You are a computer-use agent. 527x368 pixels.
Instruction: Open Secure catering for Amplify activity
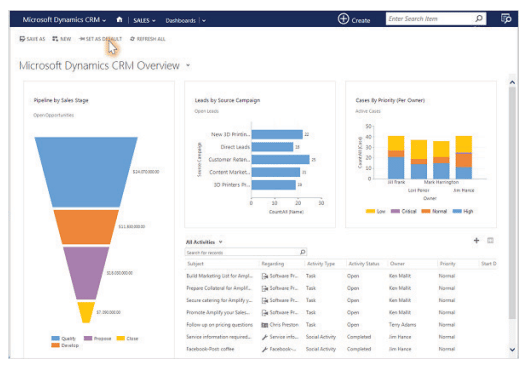[219, 300]
